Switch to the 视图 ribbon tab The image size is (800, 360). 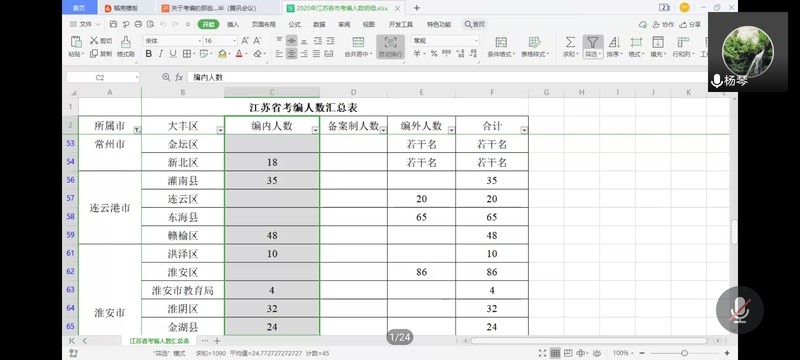[368, 24]
